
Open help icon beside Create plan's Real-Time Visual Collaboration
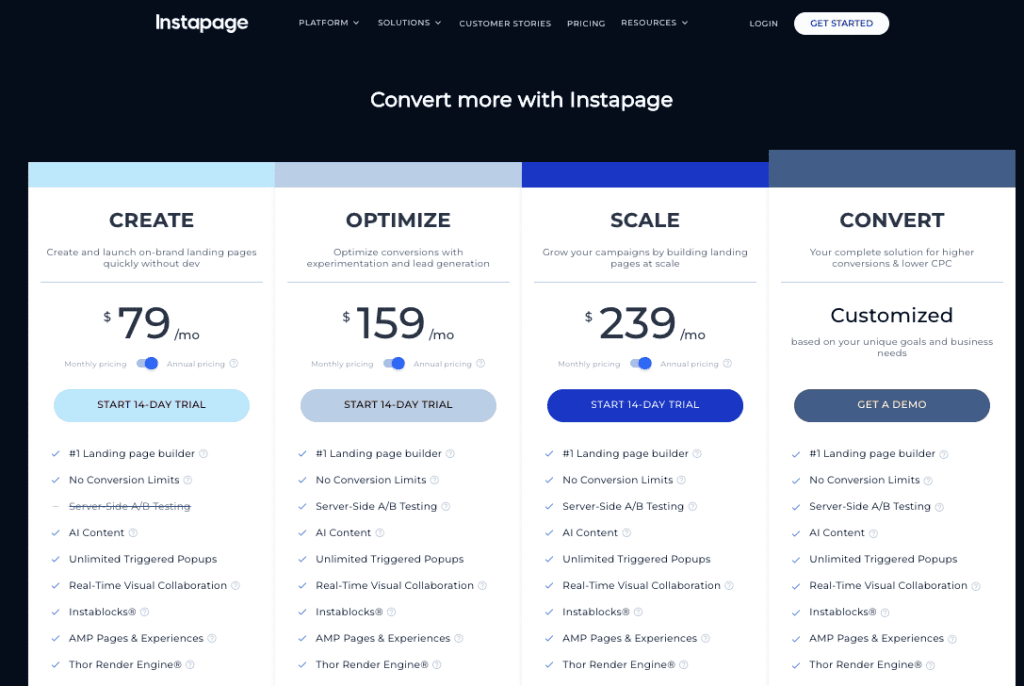click(235, 585)
